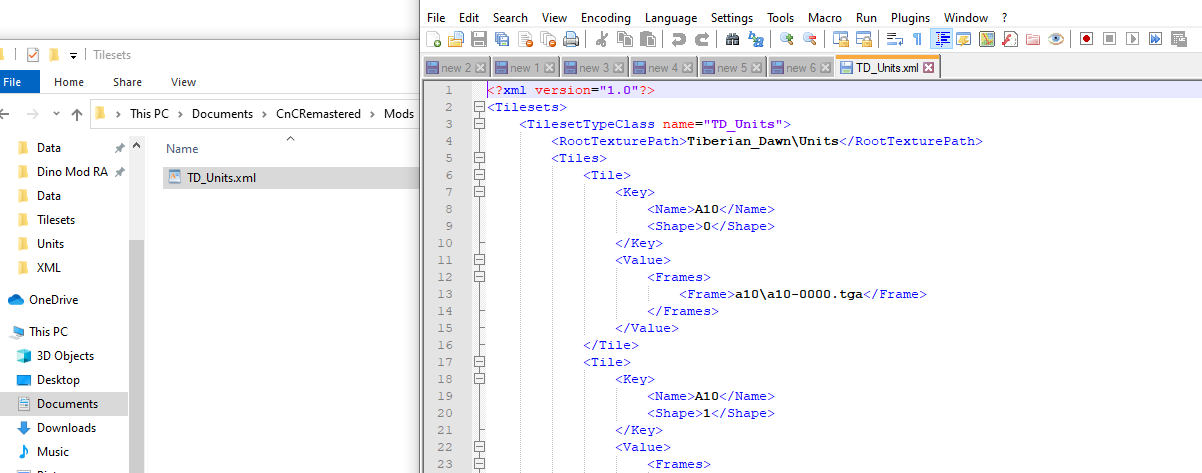Toggle the indent guide display

coord(941,39)
